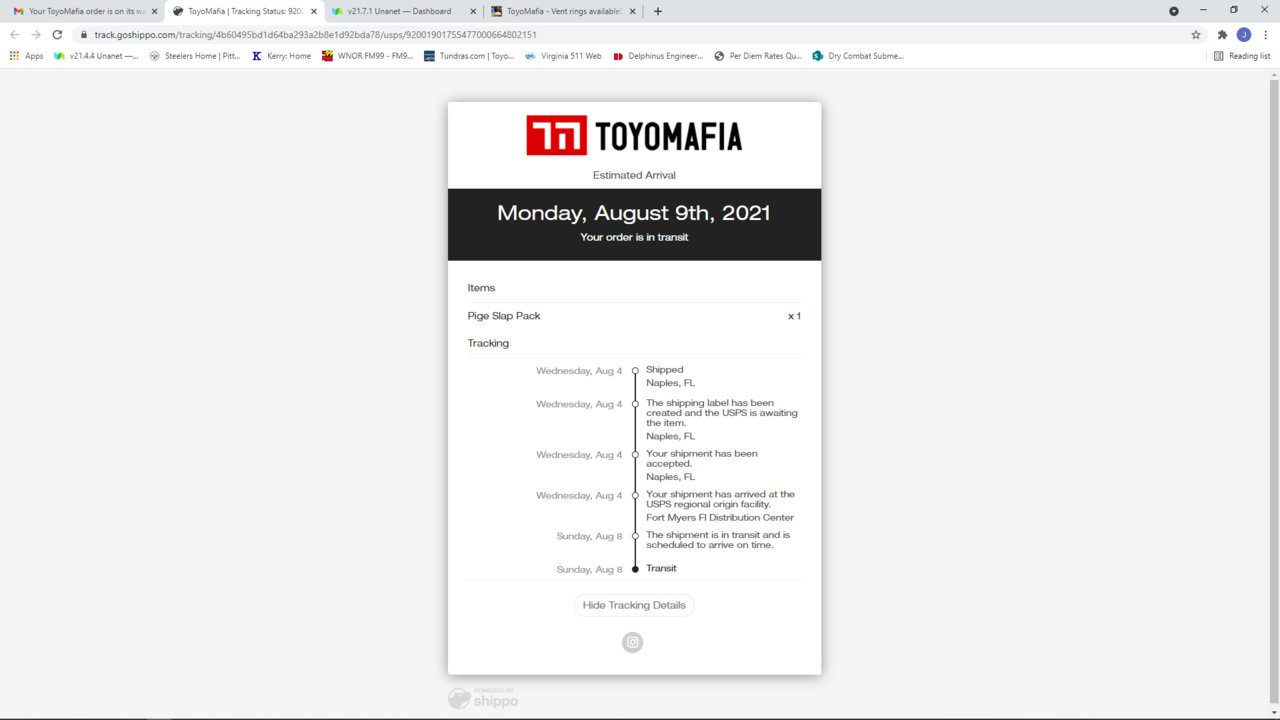
Task: Open the Extensions puzzle menu
Action: [x=1222, y=34]
